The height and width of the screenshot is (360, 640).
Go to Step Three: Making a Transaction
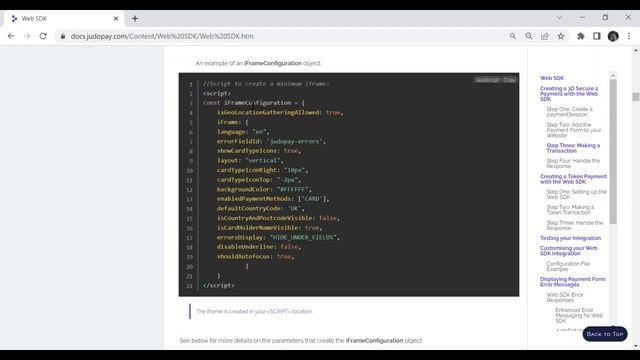point(573,148)
